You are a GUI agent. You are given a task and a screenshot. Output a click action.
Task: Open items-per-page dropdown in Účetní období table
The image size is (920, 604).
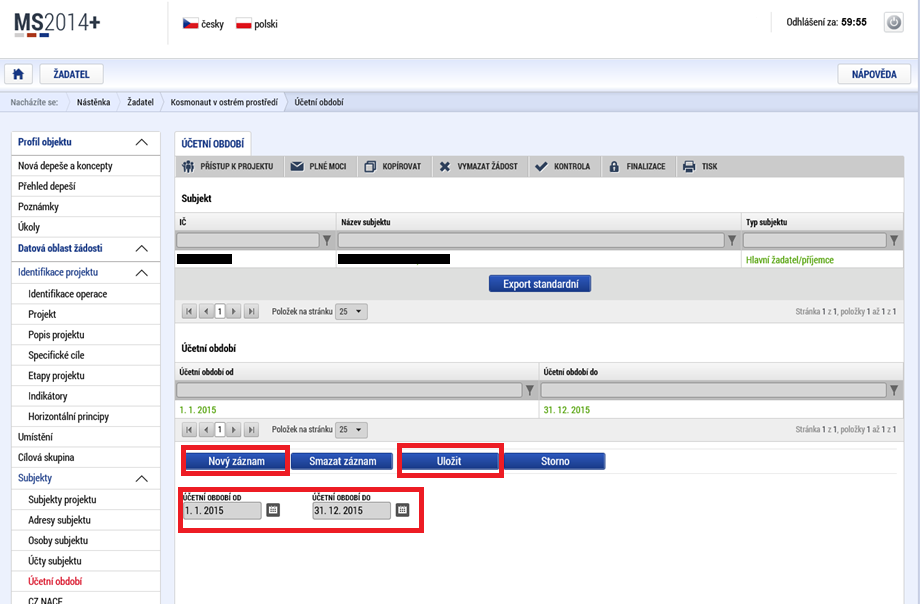pyautogui.click(x=351, y=430)
